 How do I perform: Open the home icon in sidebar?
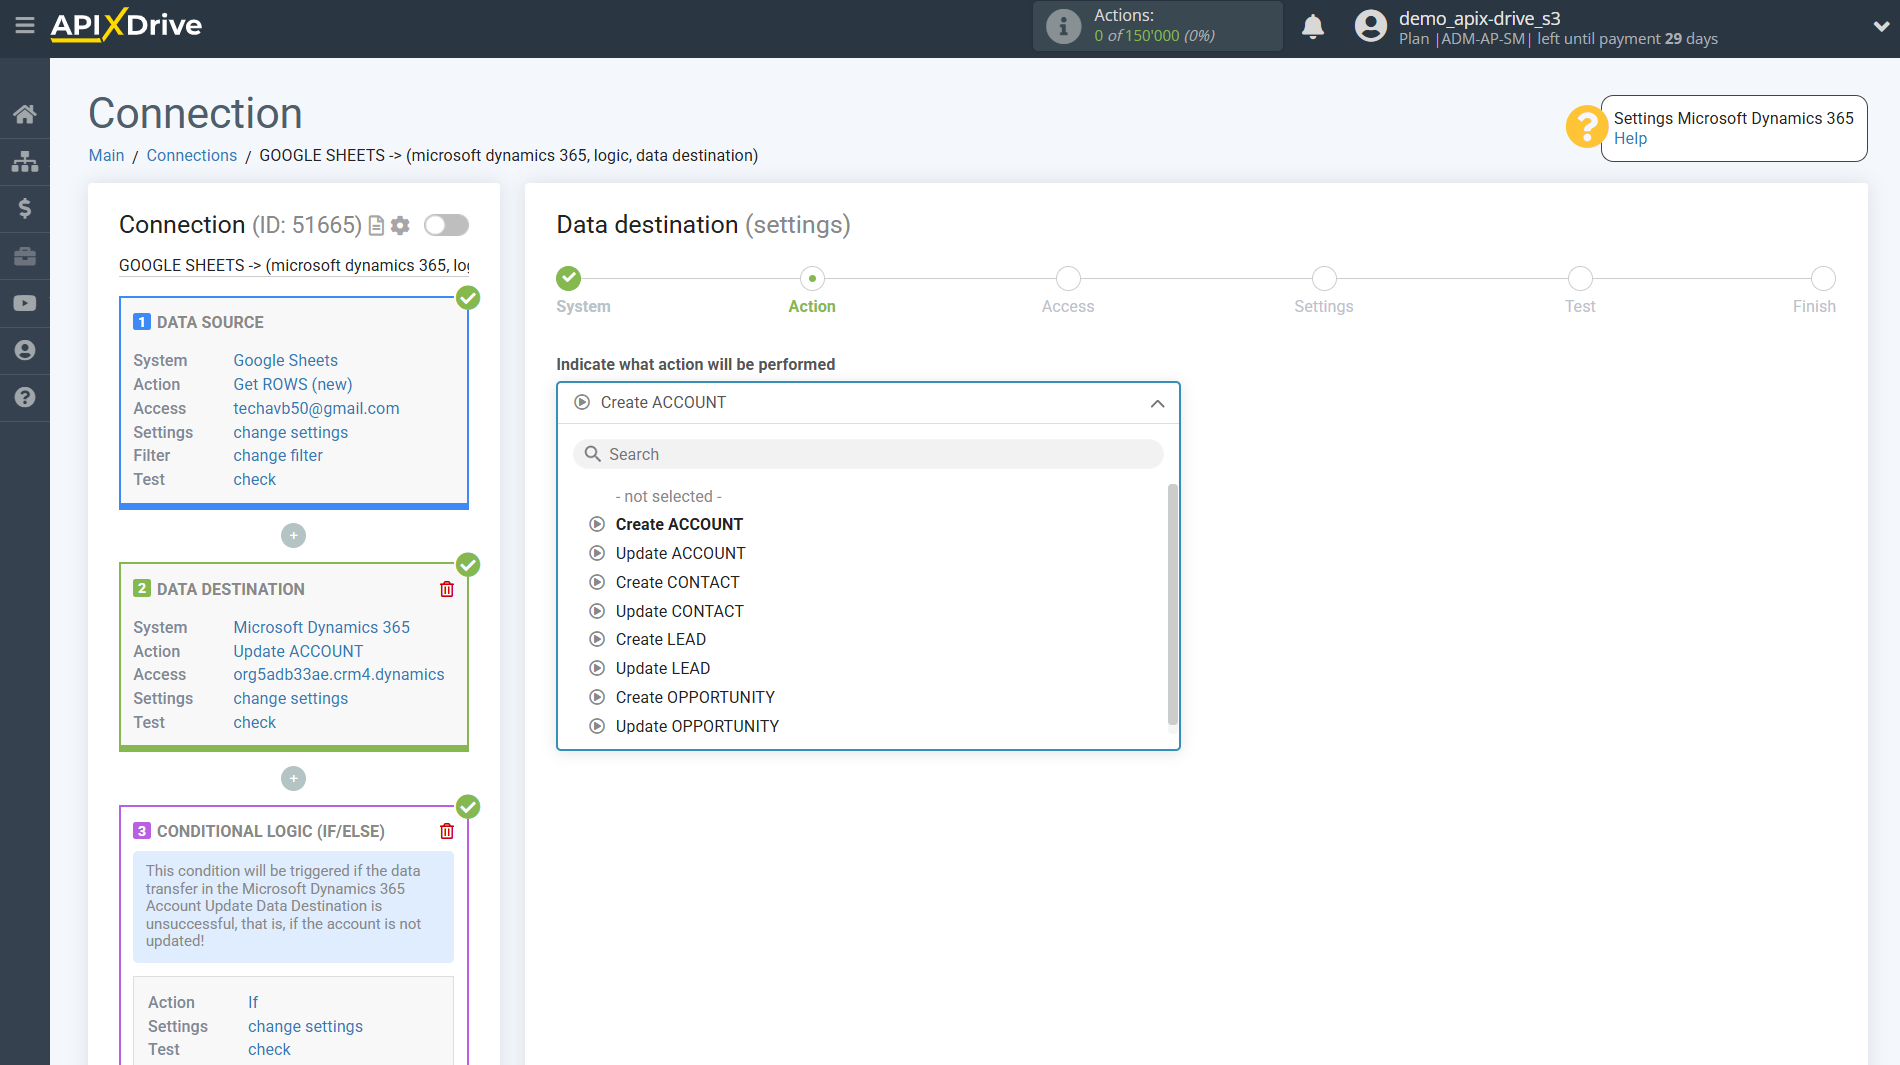point(25,114)
